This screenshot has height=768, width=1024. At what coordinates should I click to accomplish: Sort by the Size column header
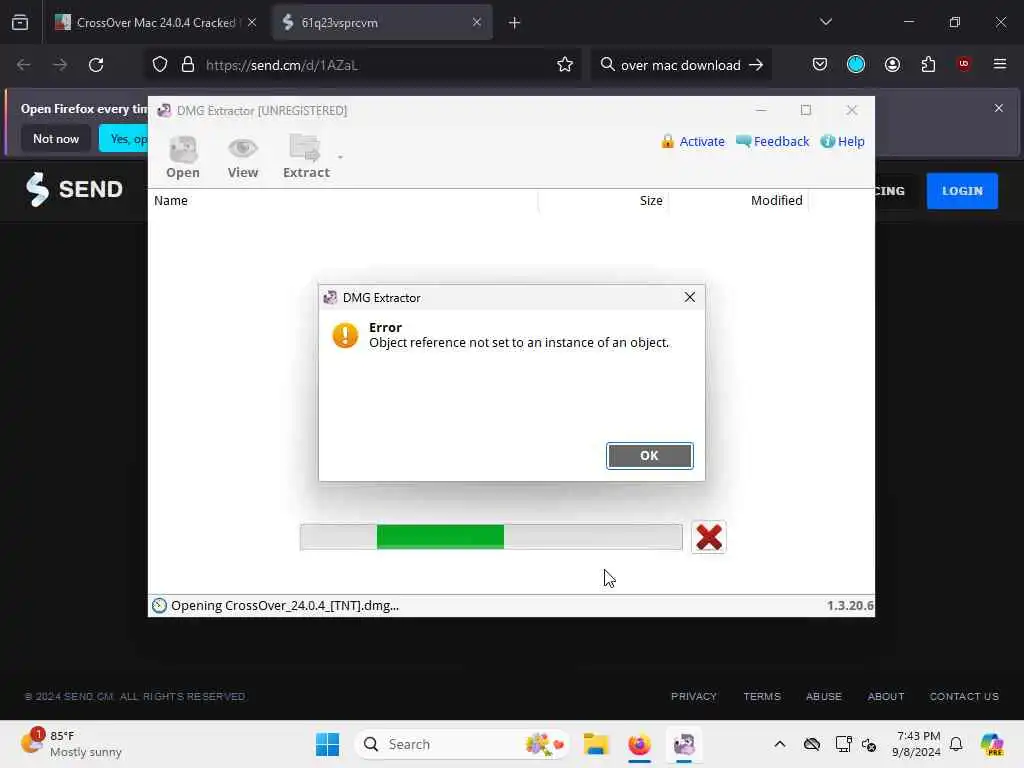click(603, 200)
